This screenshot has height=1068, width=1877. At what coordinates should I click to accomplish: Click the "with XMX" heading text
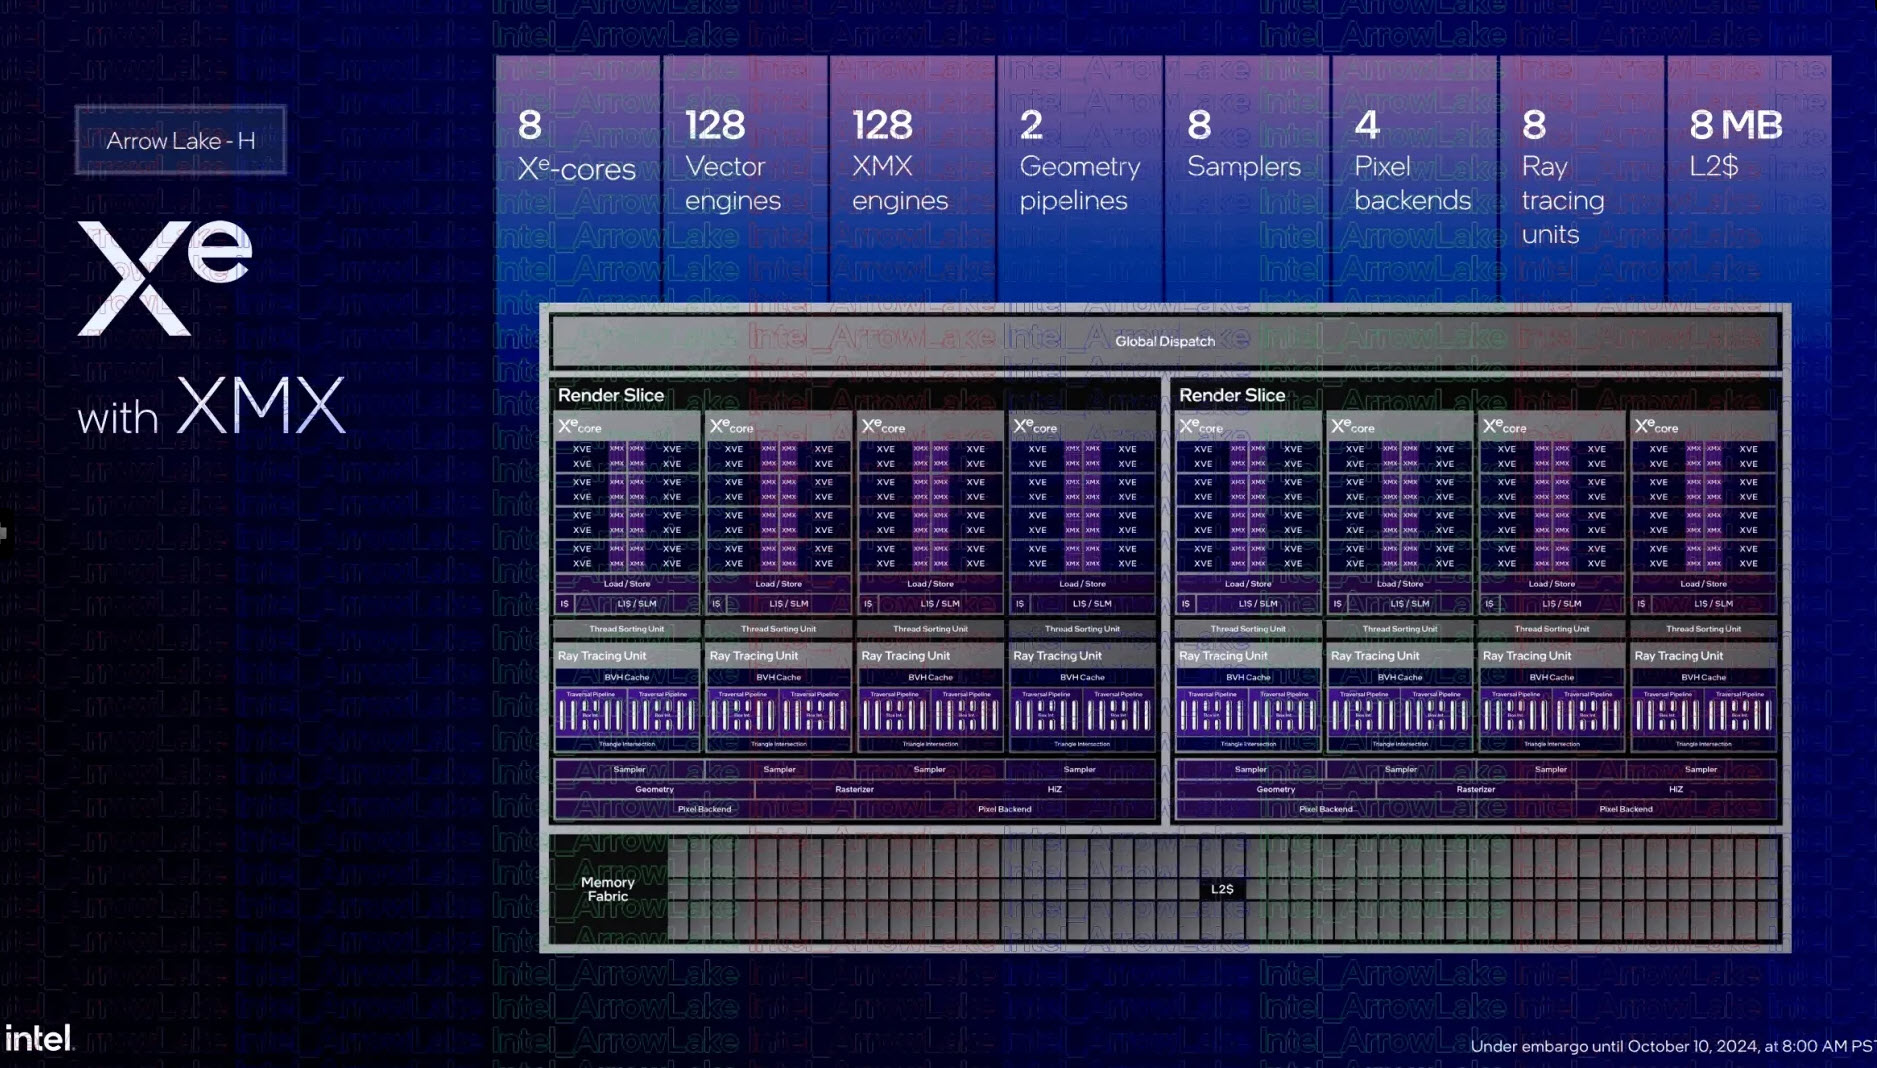212,407
